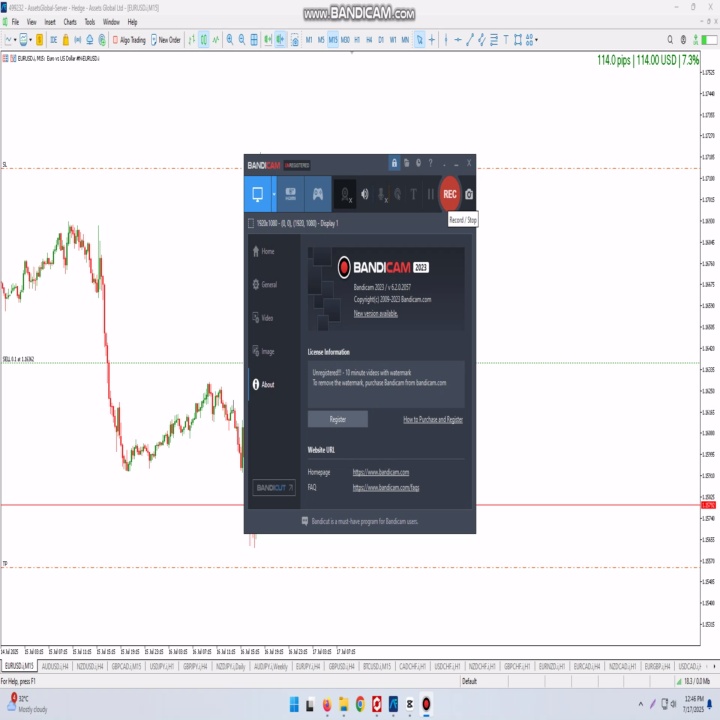Set timeframe to M1

[309, 40]
